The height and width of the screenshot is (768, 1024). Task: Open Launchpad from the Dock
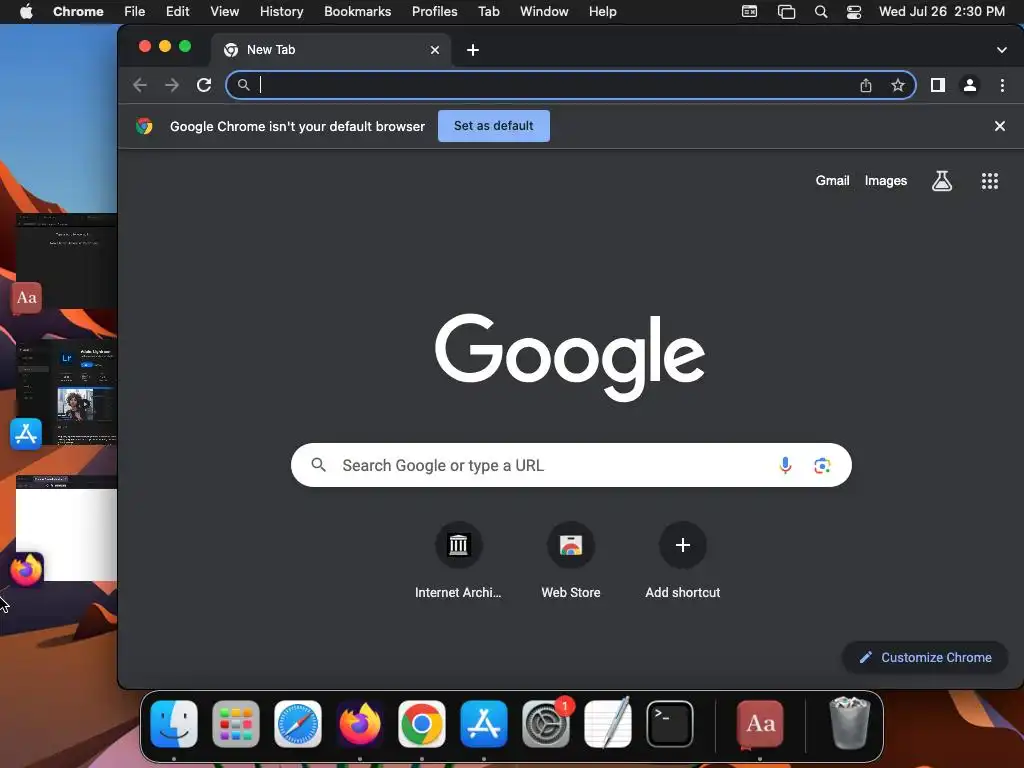click(236, 724)
